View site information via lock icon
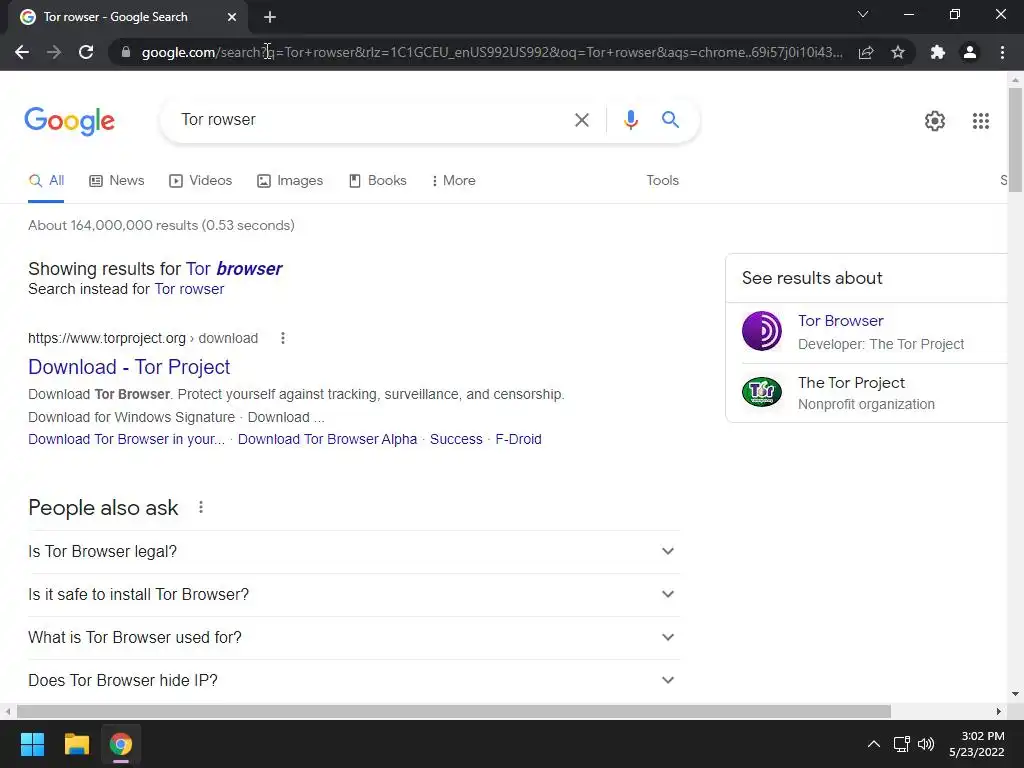Viewport: 1024px width, 768px height. 126,52
